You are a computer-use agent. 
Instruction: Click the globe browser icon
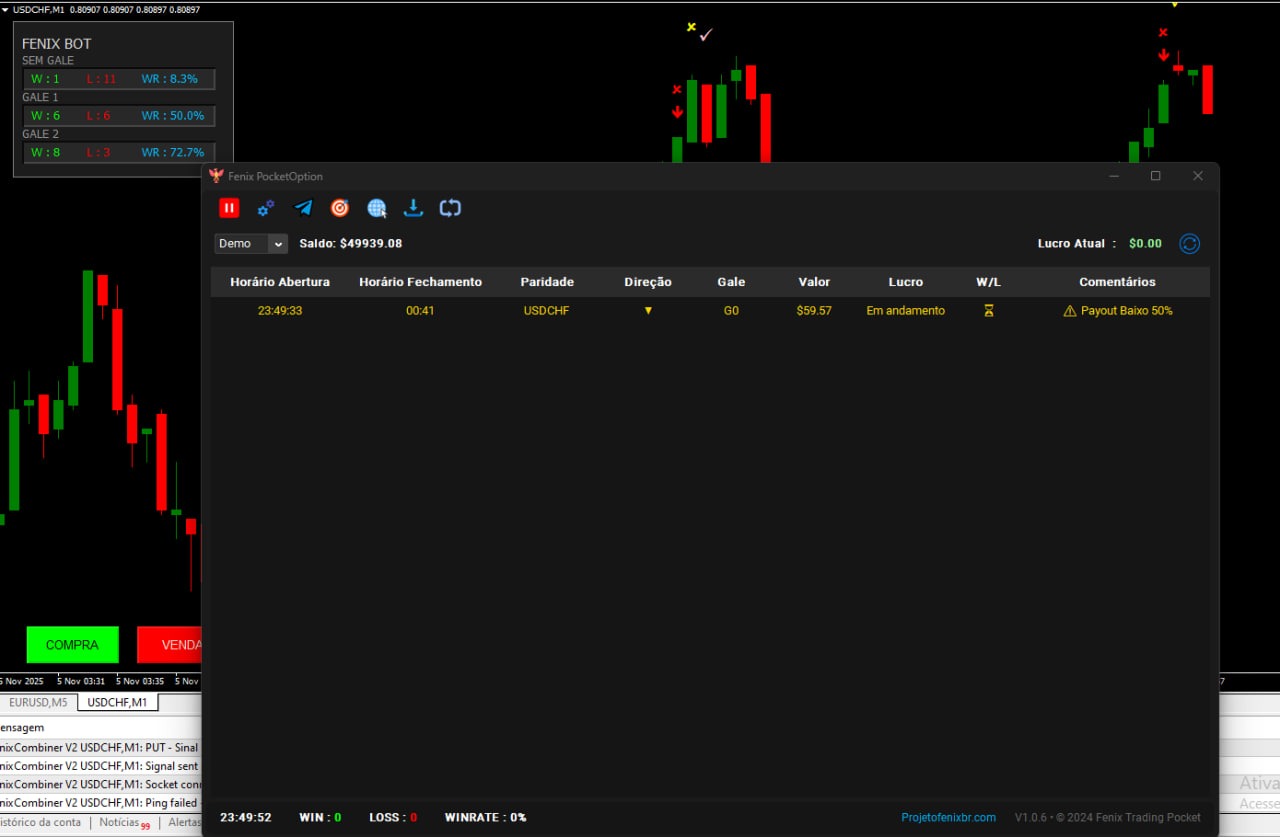(377, 208)
